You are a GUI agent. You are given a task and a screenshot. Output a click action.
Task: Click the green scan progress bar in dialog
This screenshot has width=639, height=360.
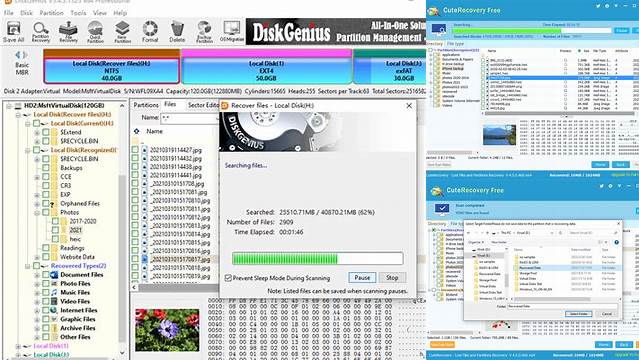(x=317, y=258)
